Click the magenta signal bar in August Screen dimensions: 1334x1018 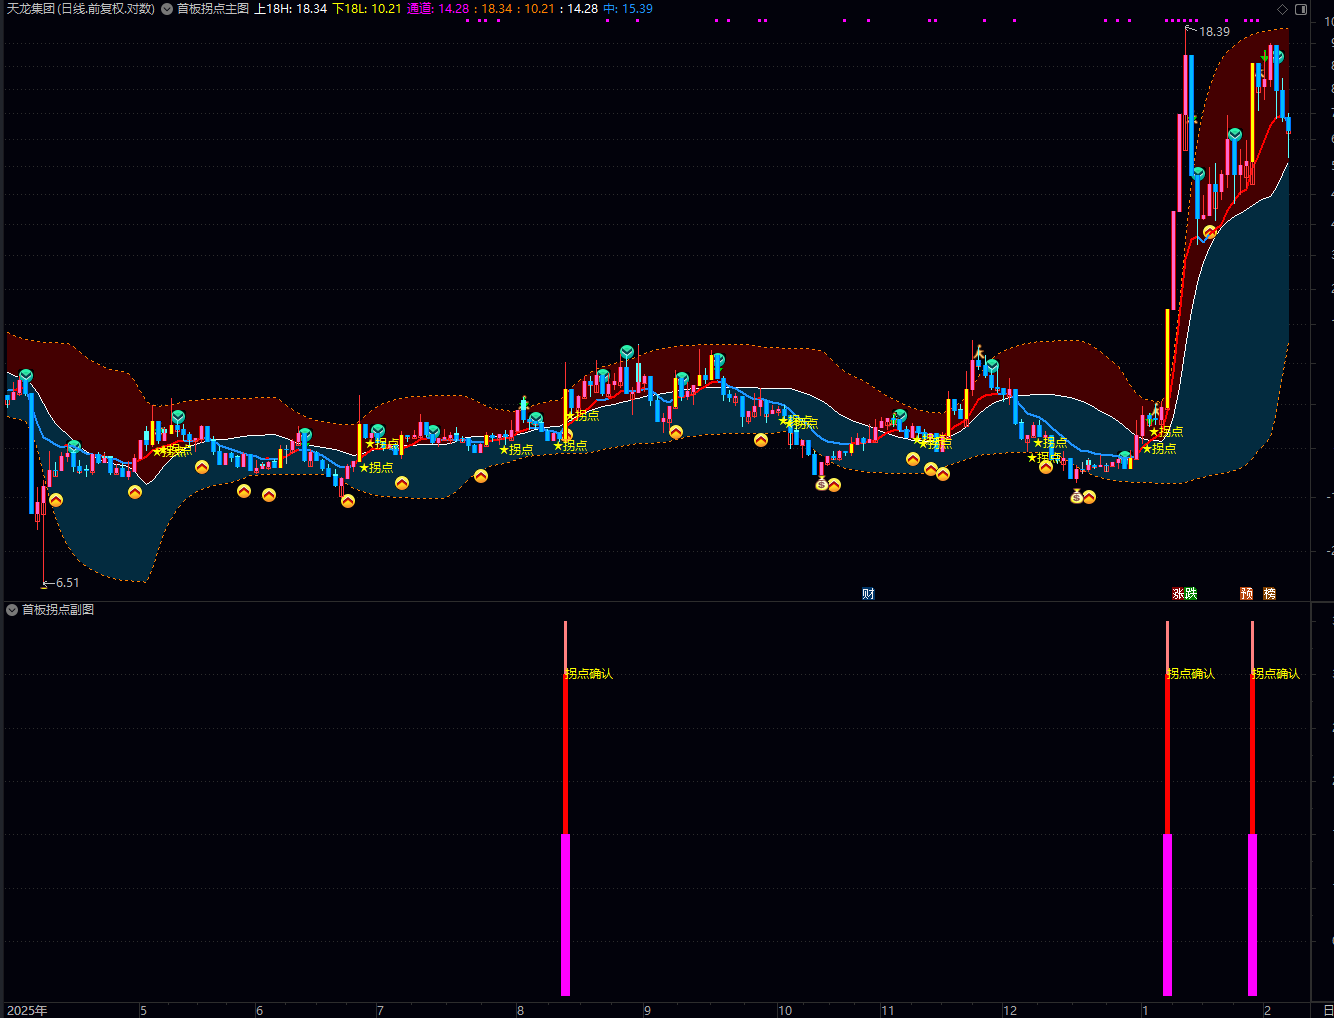(x=566, y=914)
